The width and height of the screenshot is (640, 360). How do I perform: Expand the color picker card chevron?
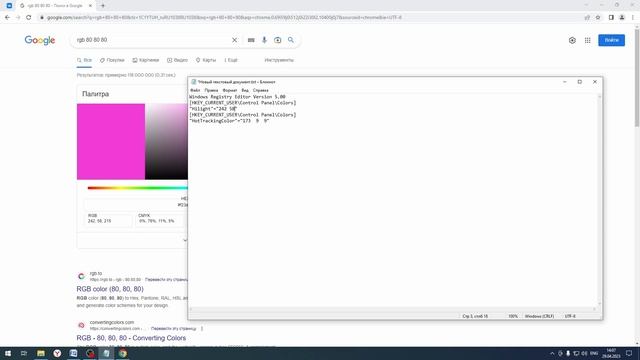(x=185, y=240)
